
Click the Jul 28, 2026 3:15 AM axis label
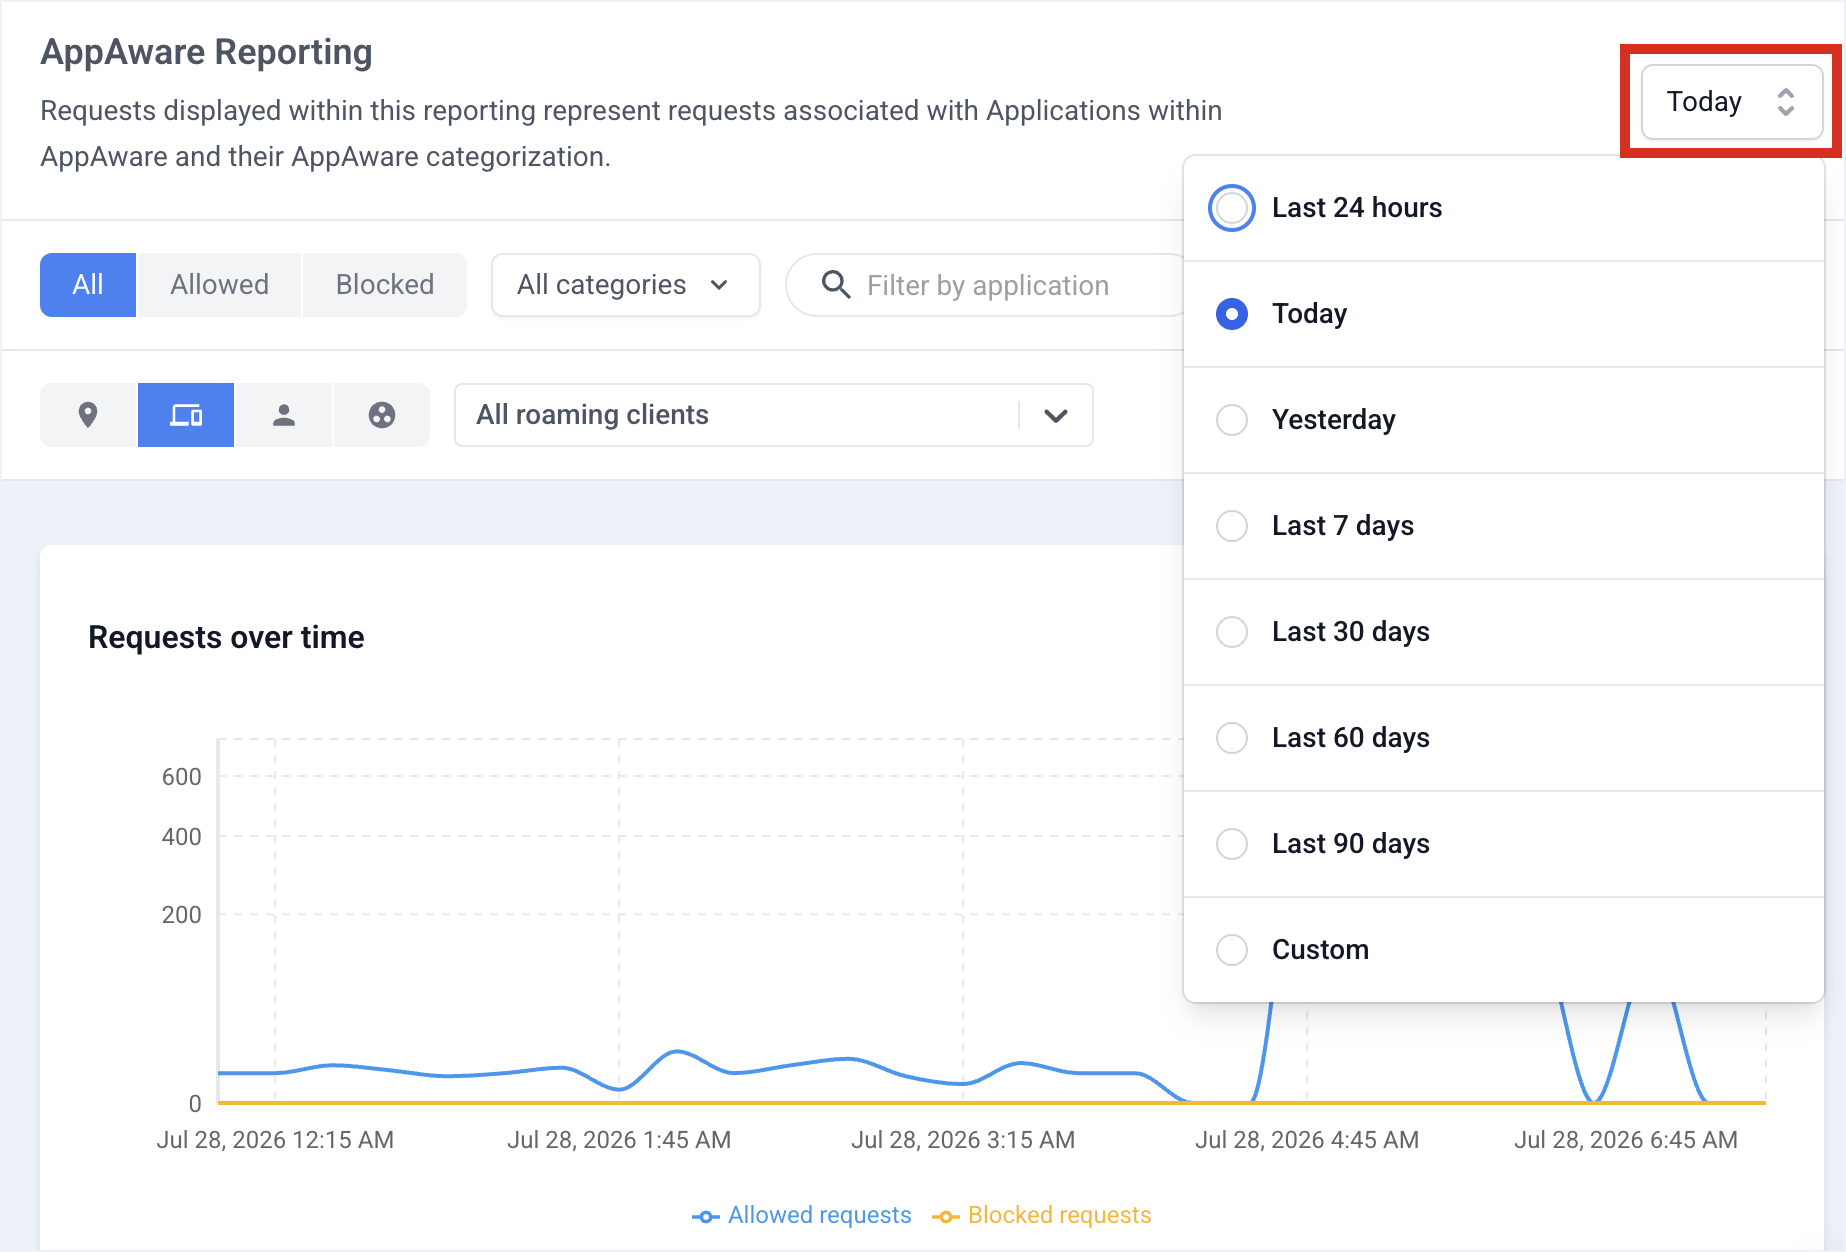point(963,1140)
